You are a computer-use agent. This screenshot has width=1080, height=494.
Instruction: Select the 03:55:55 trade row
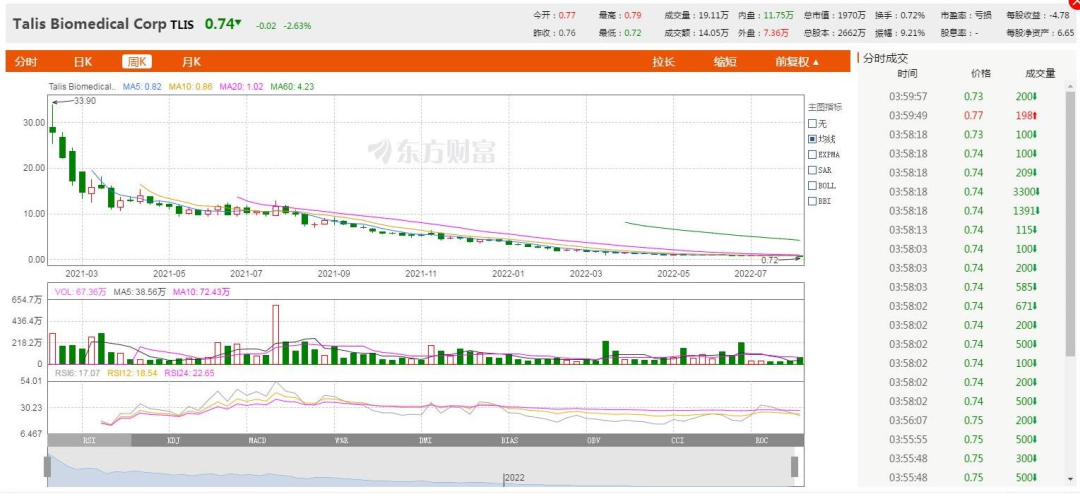[x=962, y=440]
